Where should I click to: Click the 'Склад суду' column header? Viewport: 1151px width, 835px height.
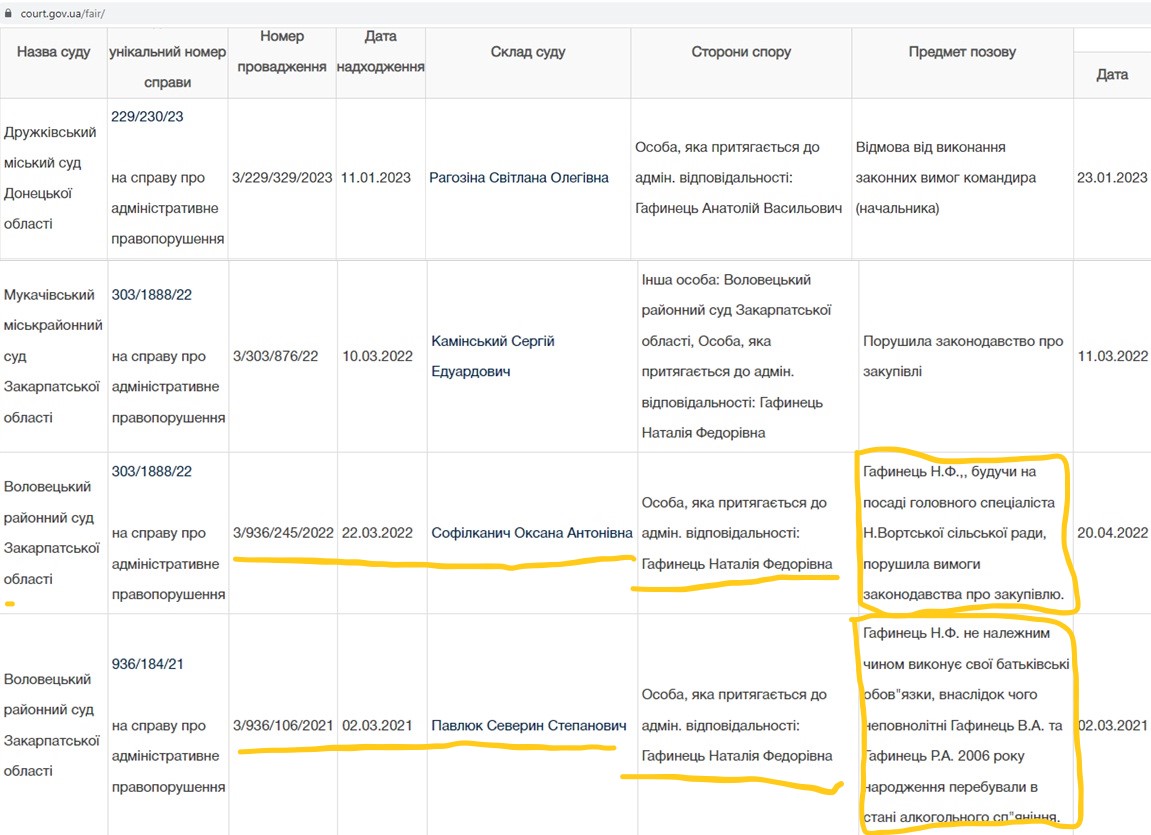coord(528,52)
